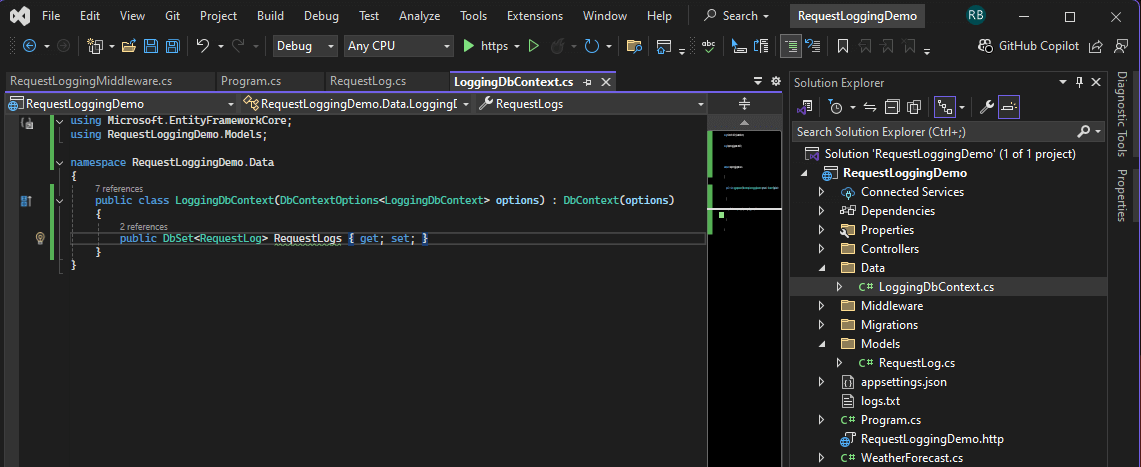Image resolution: width=1141 pixels, height=467 pixels.
Task: Open the Build menu
Action: coord(270,16)
